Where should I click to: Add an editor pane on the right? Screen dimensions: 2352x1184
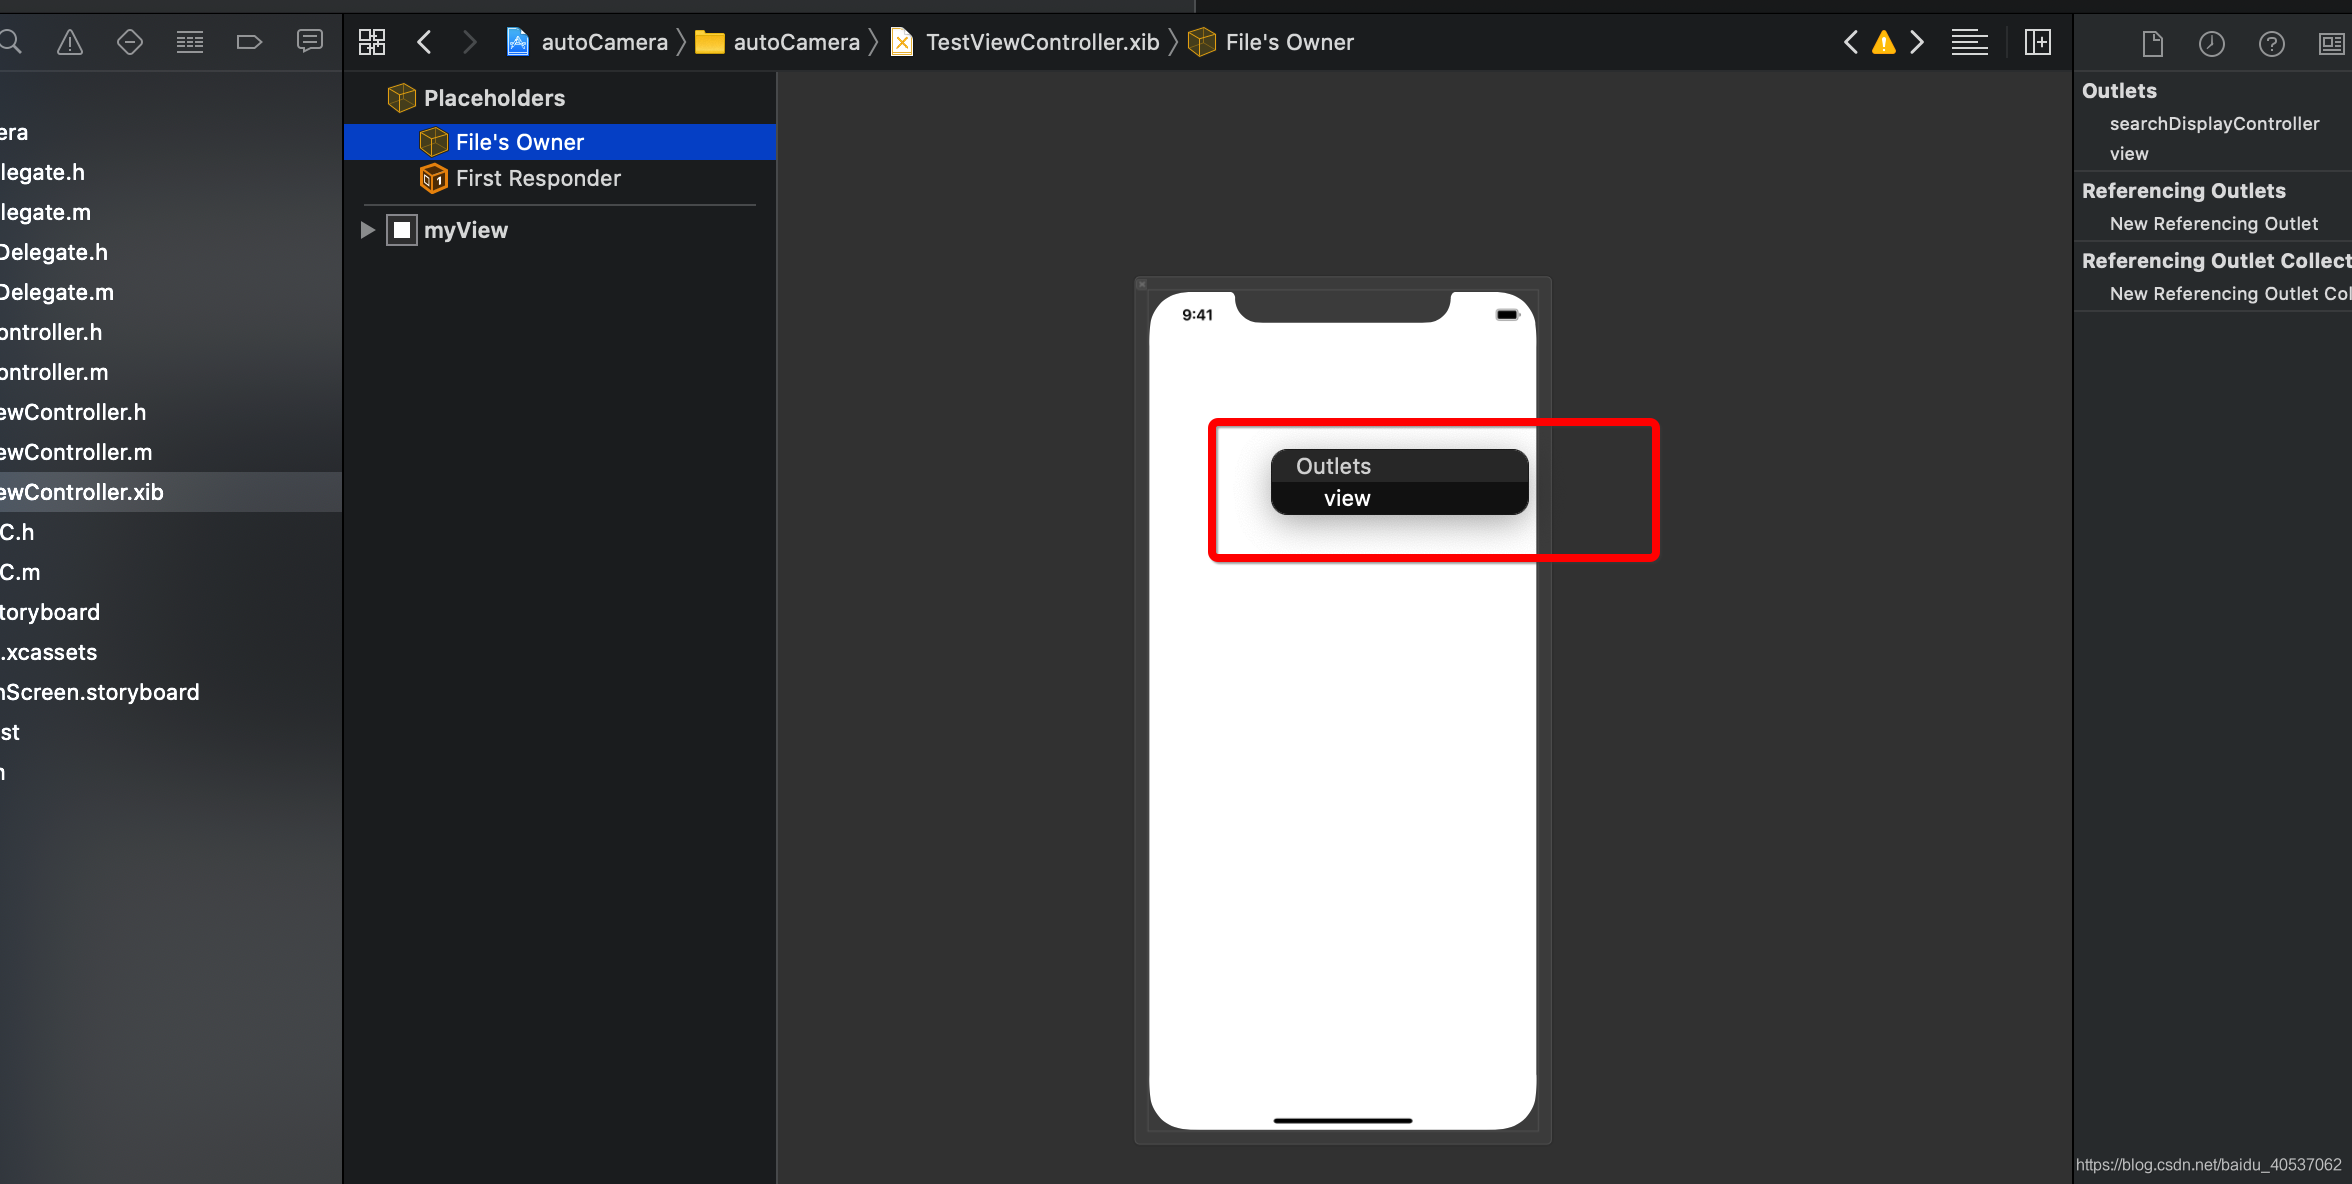(x=2038, y=42)
